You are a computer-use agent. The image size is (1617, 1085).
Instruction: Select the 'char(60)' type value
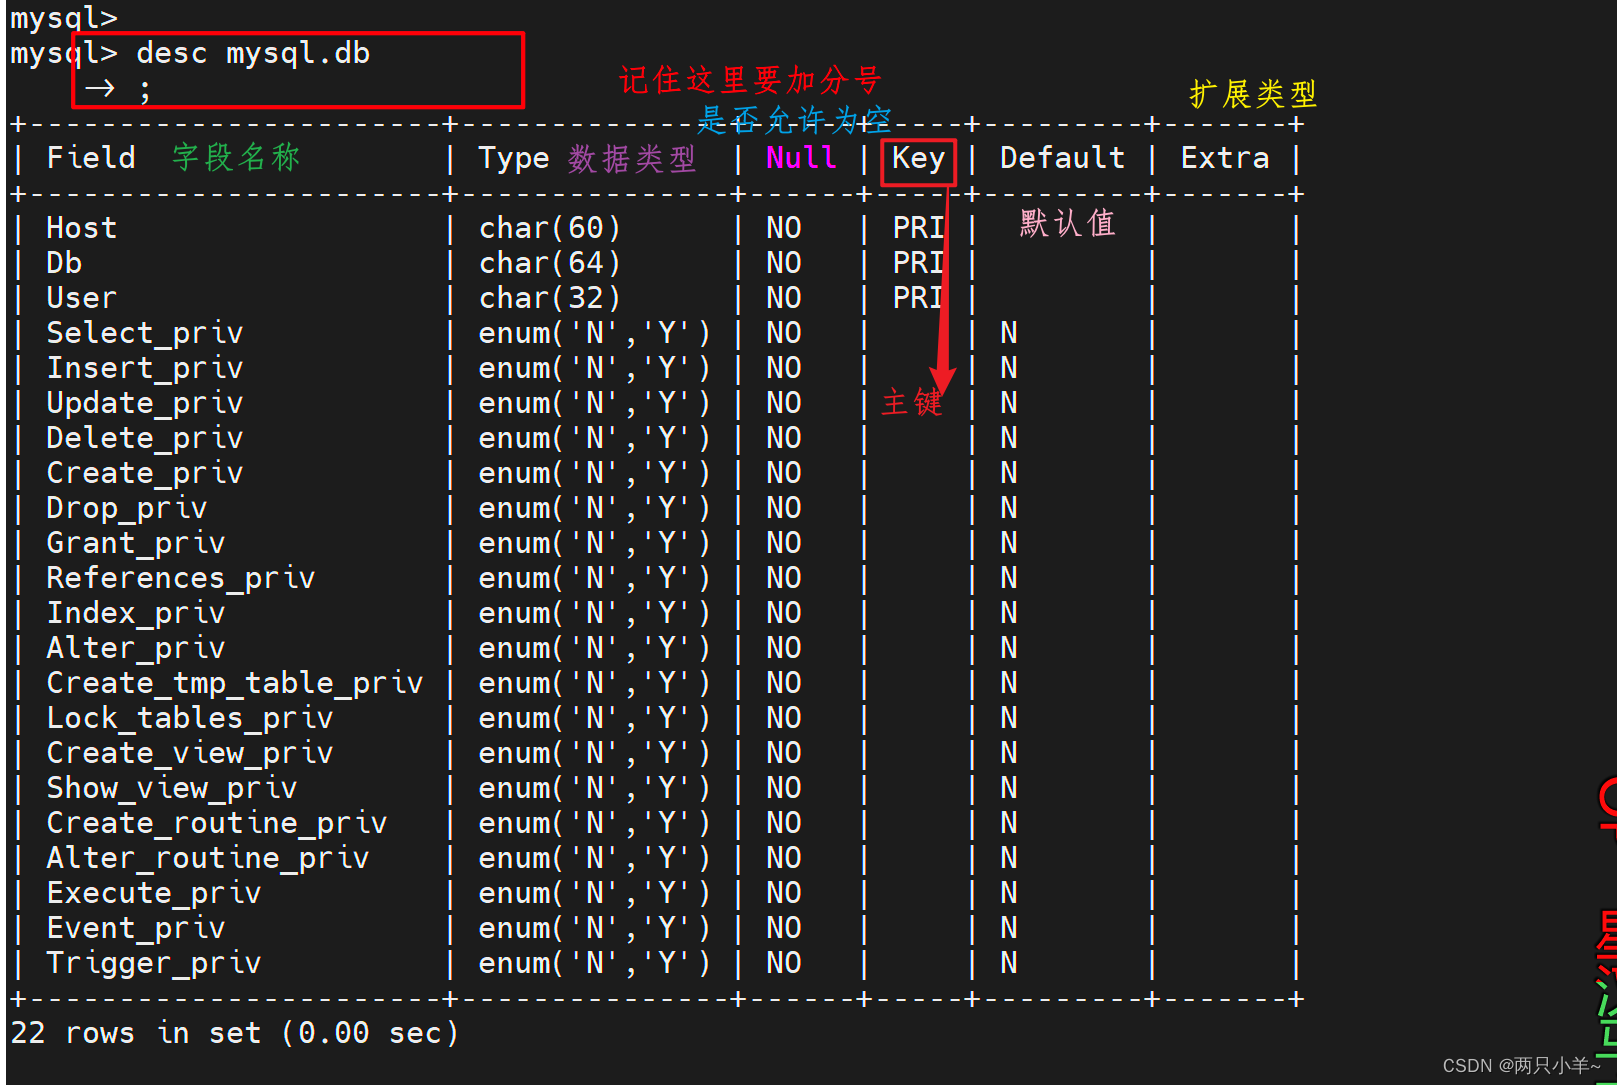[x=550, y=228]
